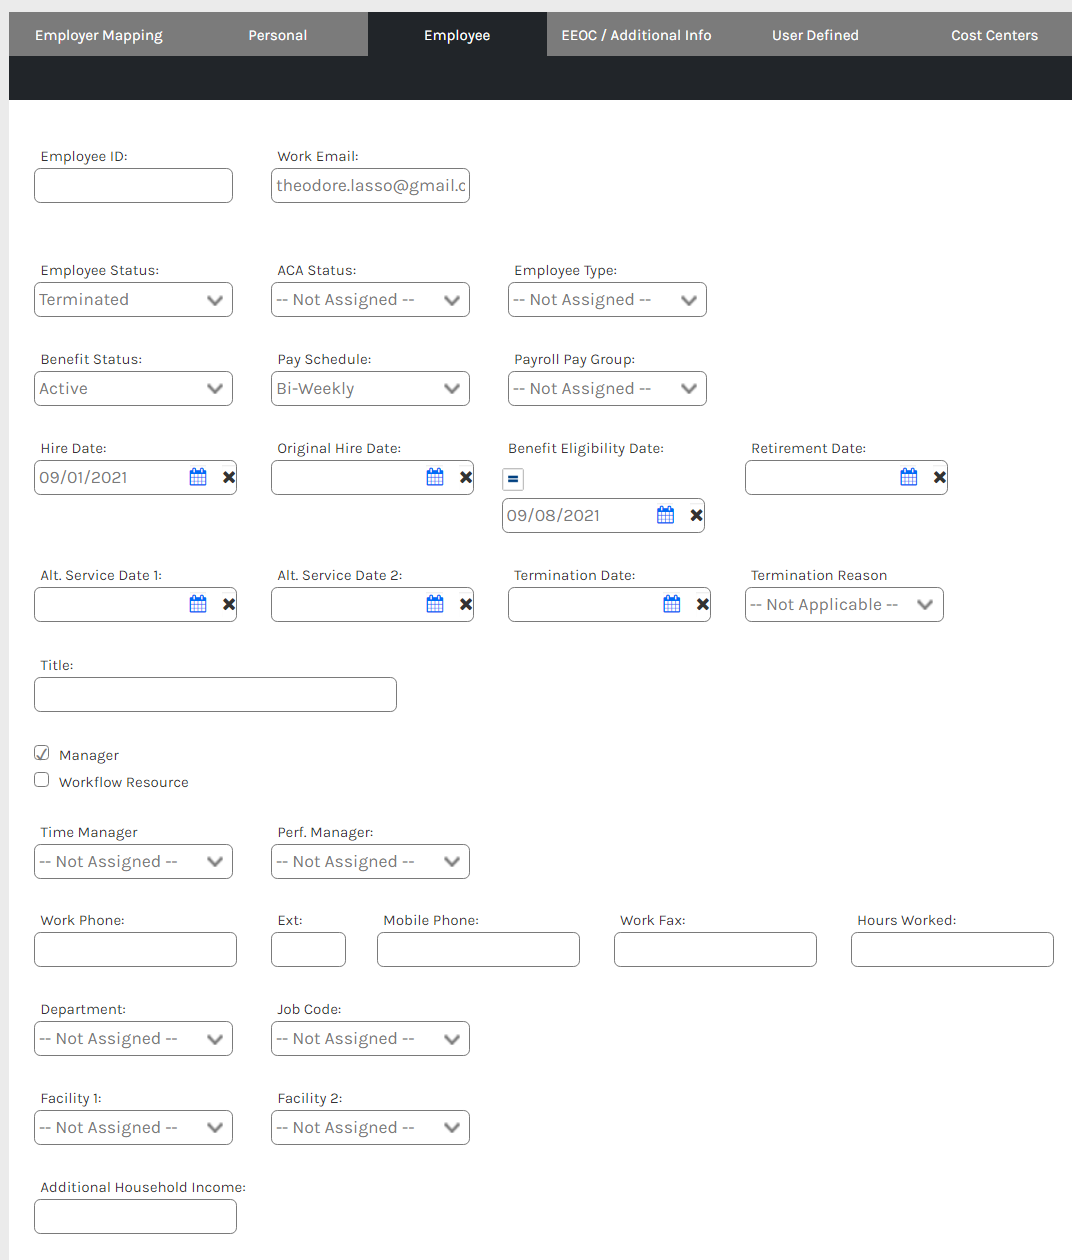Enable the Workflow Resource checkbox

click(42, 780)
